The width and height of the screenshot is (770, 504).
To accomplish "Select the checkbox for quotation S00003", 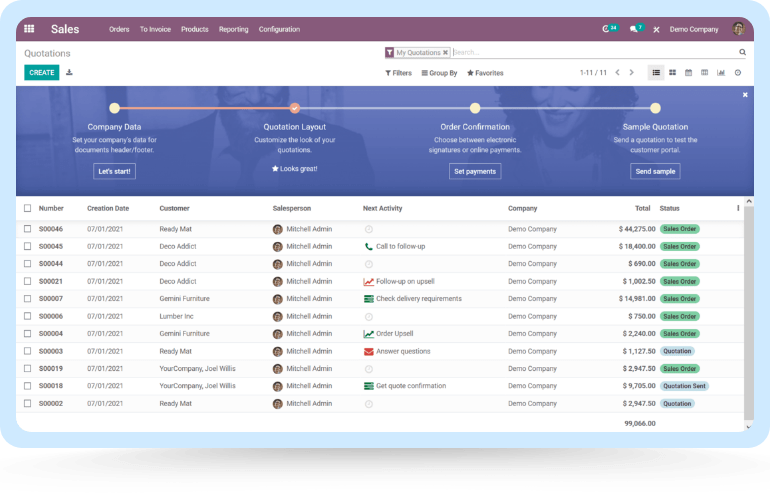I will pyautogui.click(x=28, y=351).
